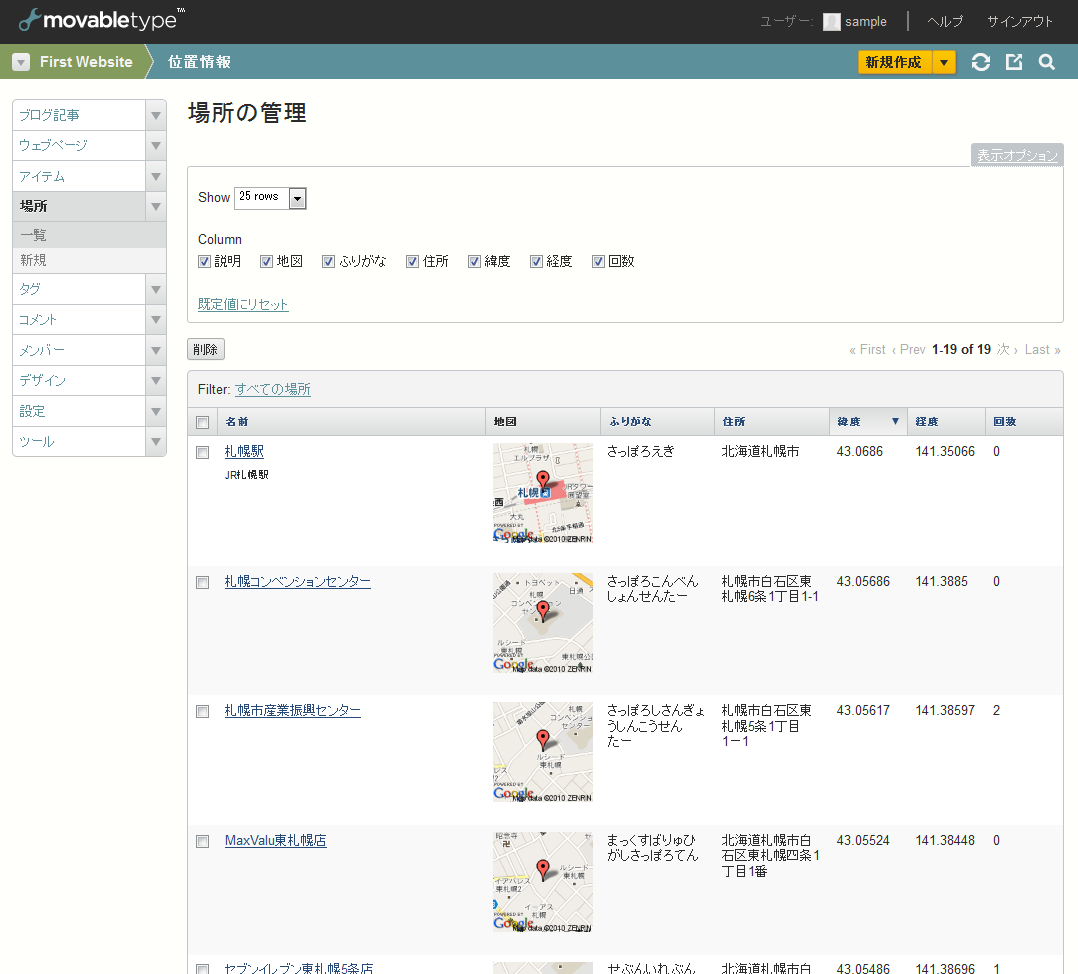Expand the デザイン sidebar arrow
The width and height of the screenshot is (1078, 974).
click(156, 381)
